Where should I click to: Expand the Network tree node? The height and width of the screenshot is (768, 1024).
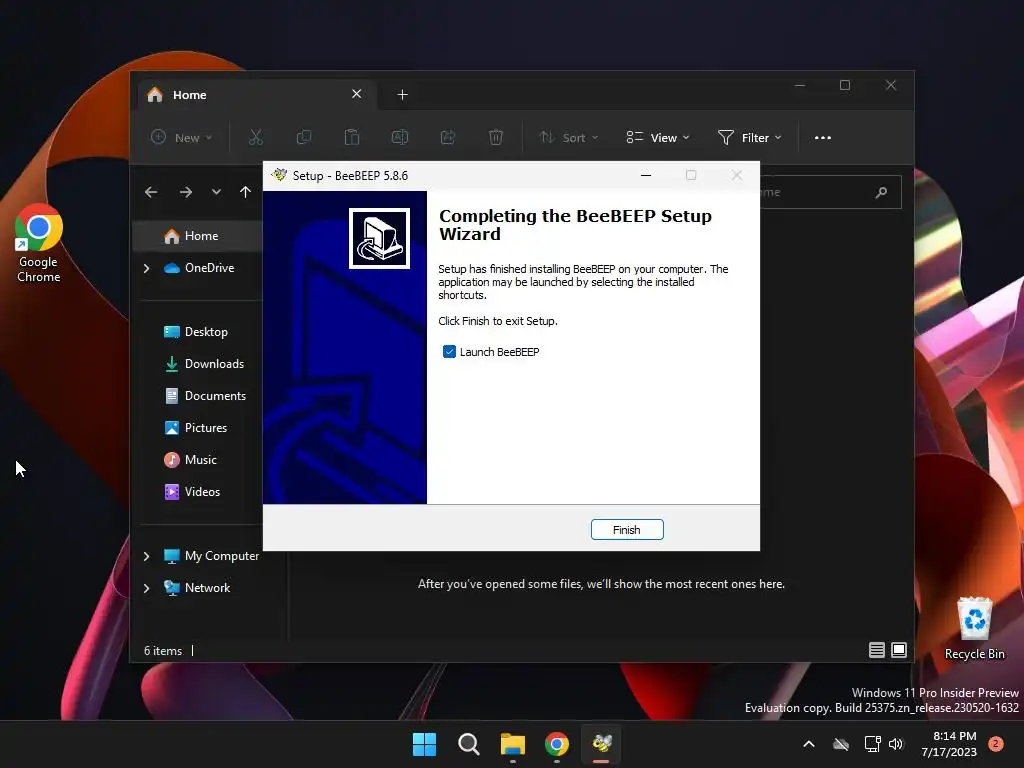[x=146, y=588]
